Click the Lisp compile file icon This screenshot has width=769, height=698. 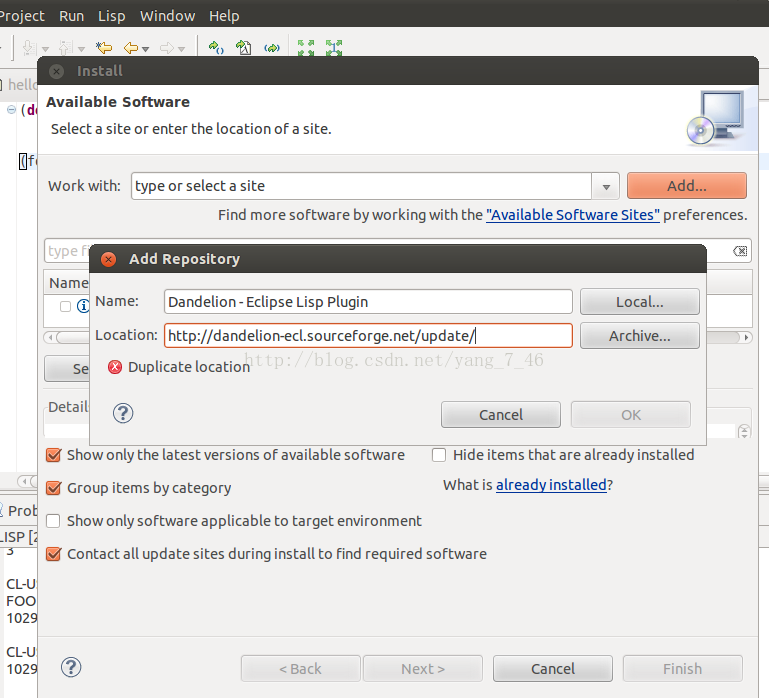coord(244,48)
